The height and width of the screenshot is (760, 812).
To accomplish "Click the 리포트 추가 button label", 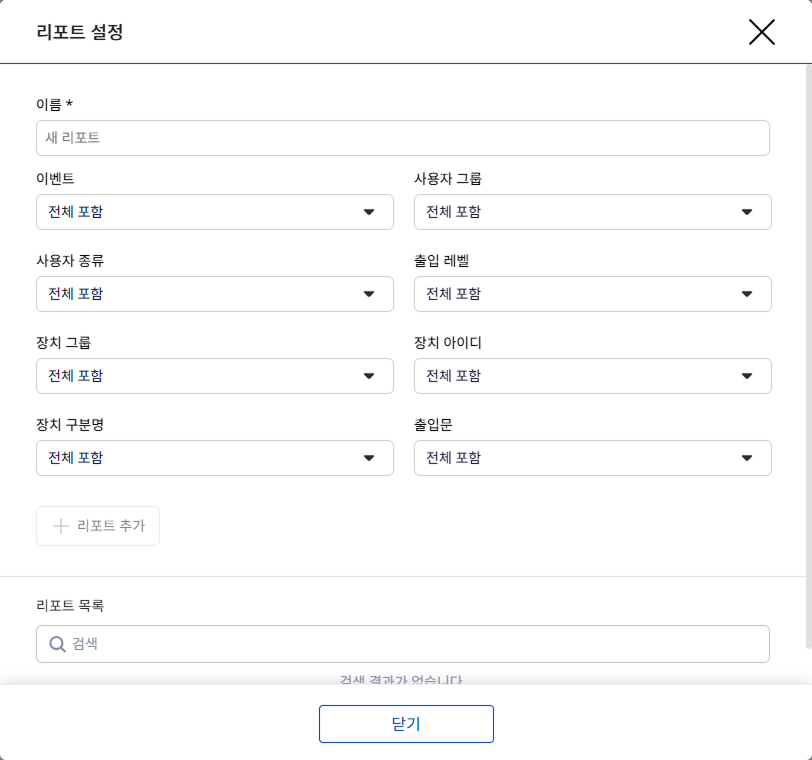I will tap(111, 526).
